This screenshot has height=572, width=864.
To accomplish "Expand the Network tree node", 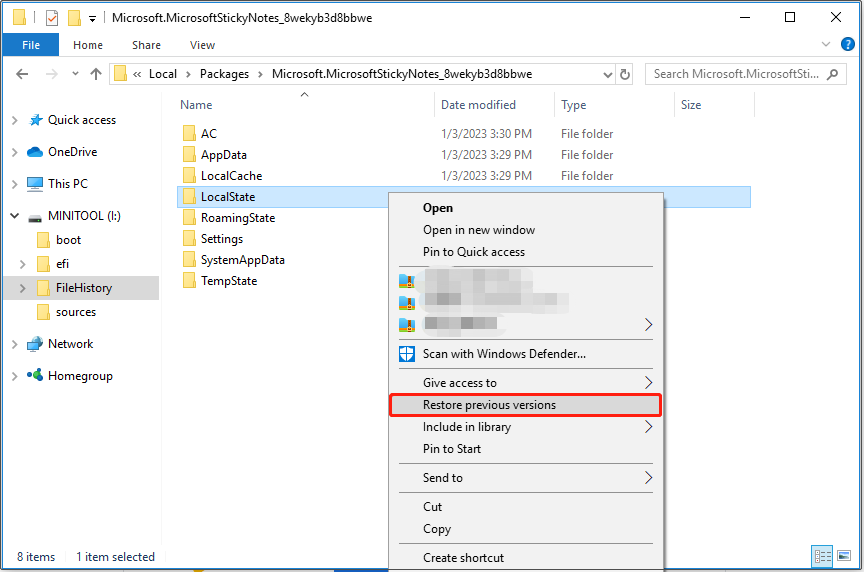I will click(14, 344).
